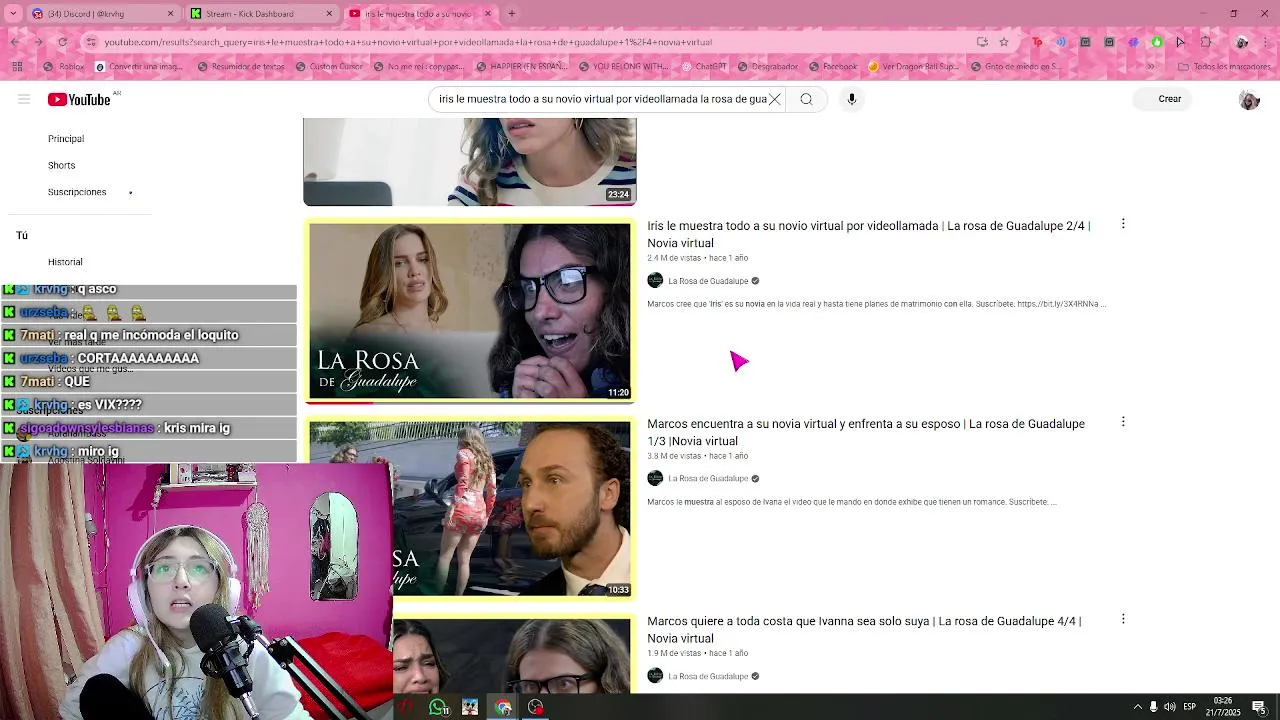The height and width of the screenshot is (720, 1280).
Task: Open the Tú section in sidebar
Action: (x=22, y=235)
